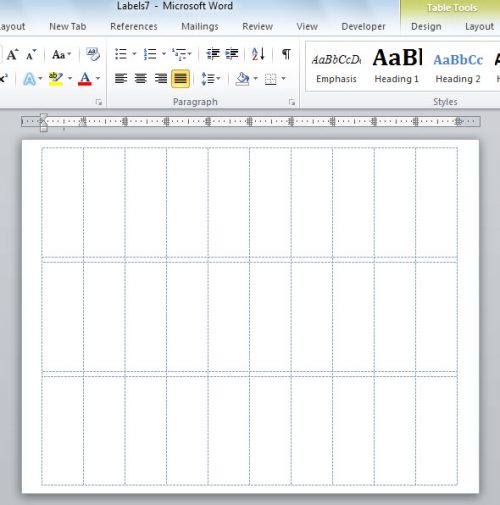
Task: Expand the Borders dropdown arrow
Action: point(284,79)
